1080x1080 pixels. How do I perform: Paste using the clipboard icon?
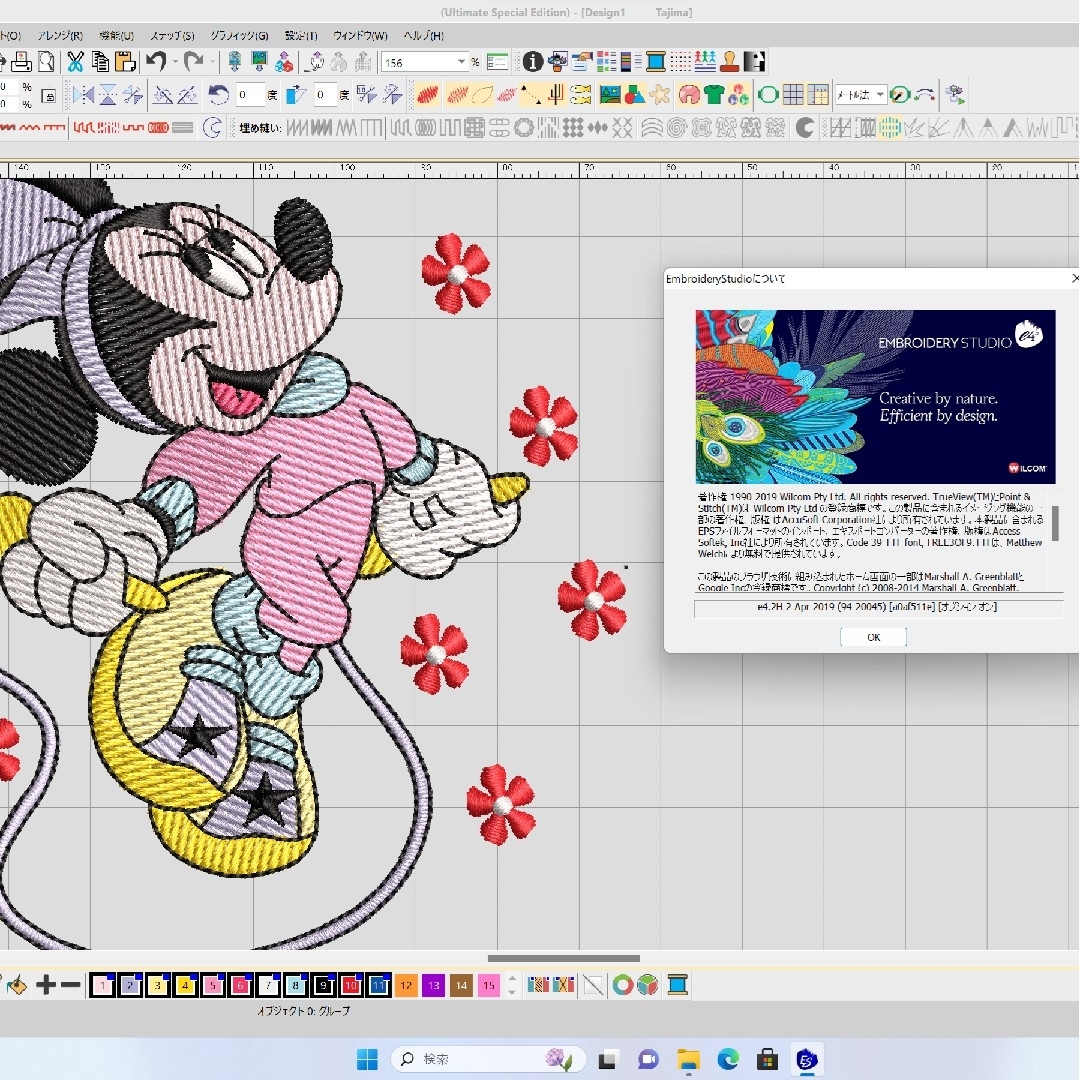[x=125, y=62]
